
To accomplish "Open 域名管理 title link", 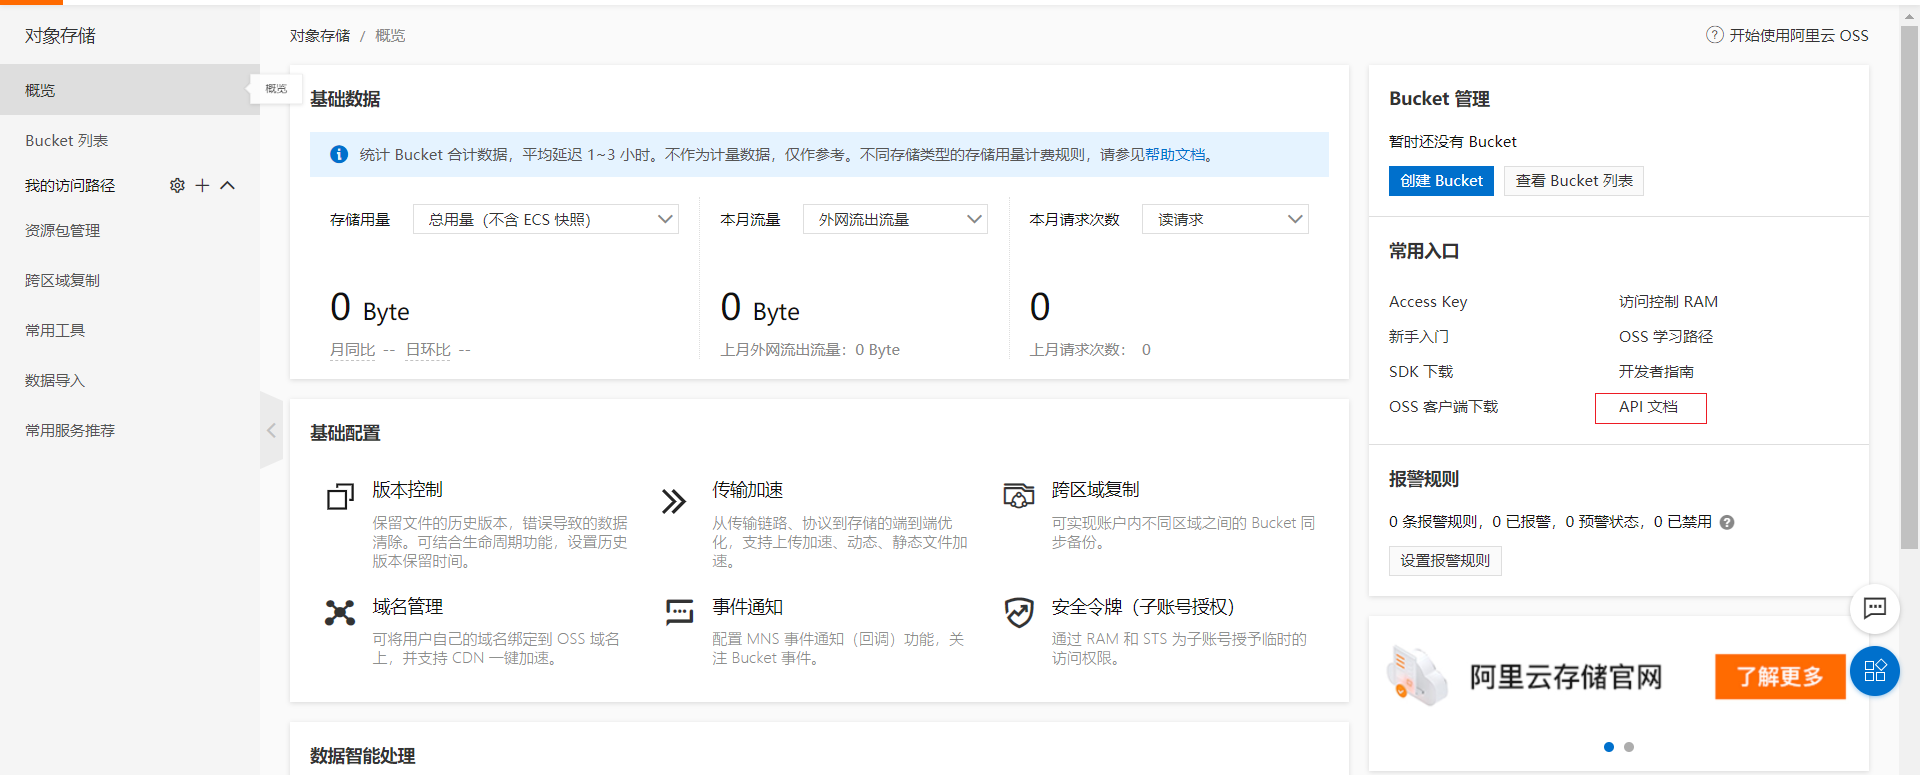I will (x=407, y=607).
